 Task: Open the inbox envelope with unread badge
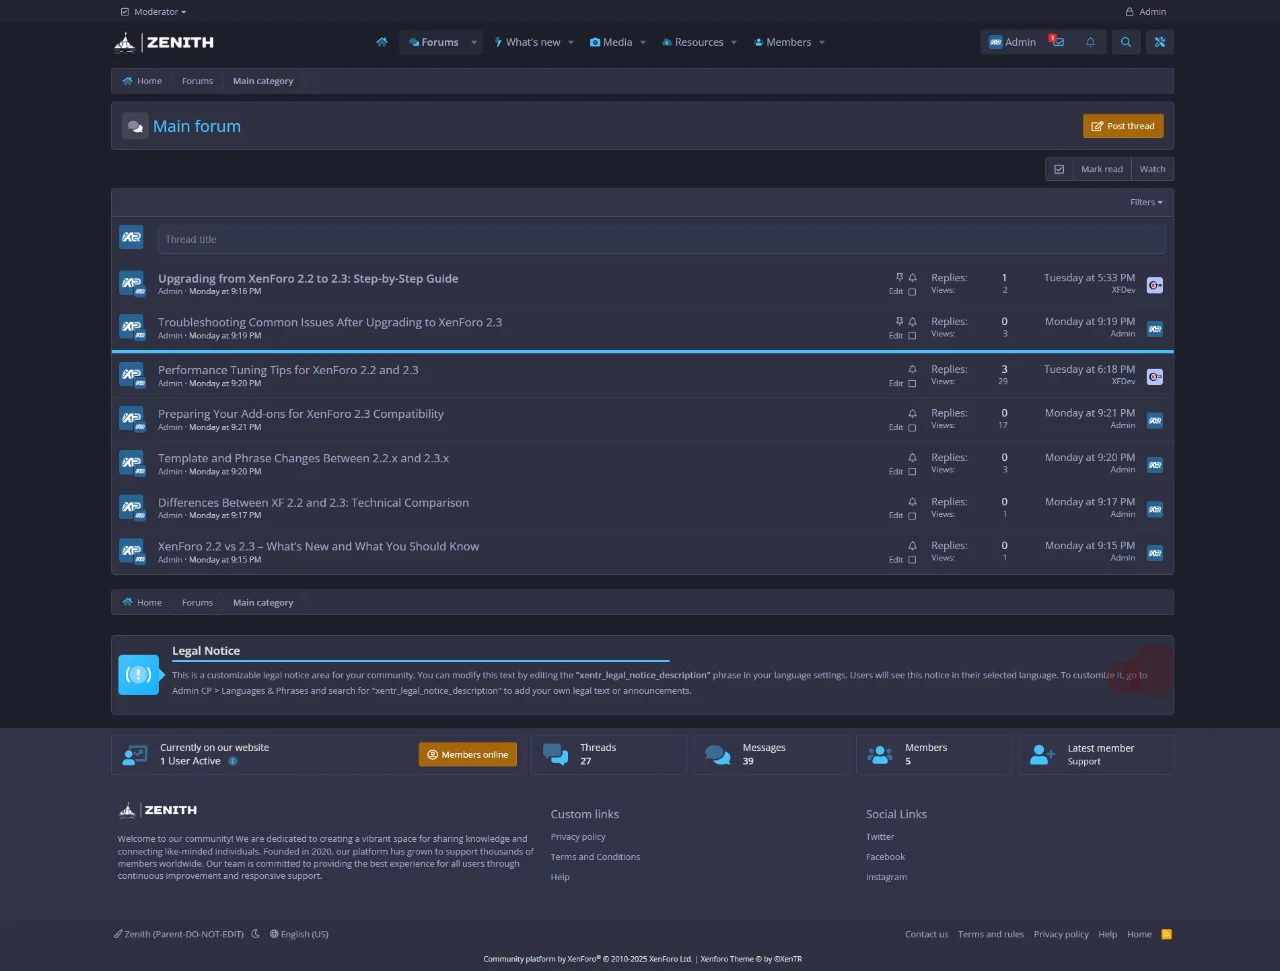point(1057,42)
